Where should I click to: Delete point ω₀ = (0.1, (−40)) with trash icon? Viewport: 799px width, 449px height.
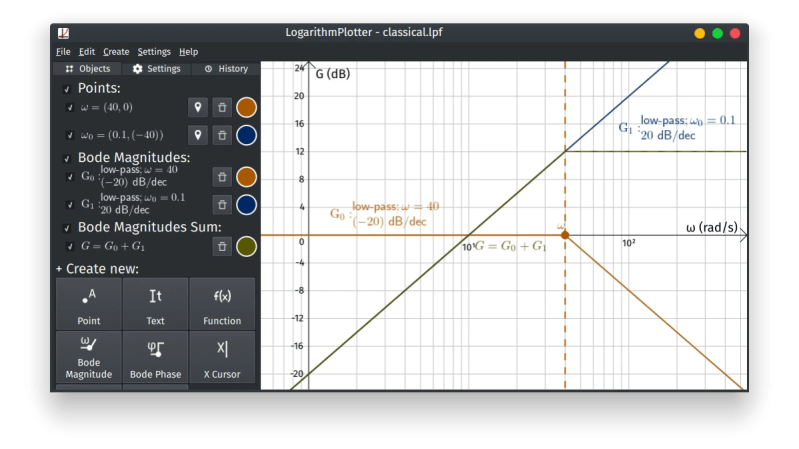pos(222,135)
